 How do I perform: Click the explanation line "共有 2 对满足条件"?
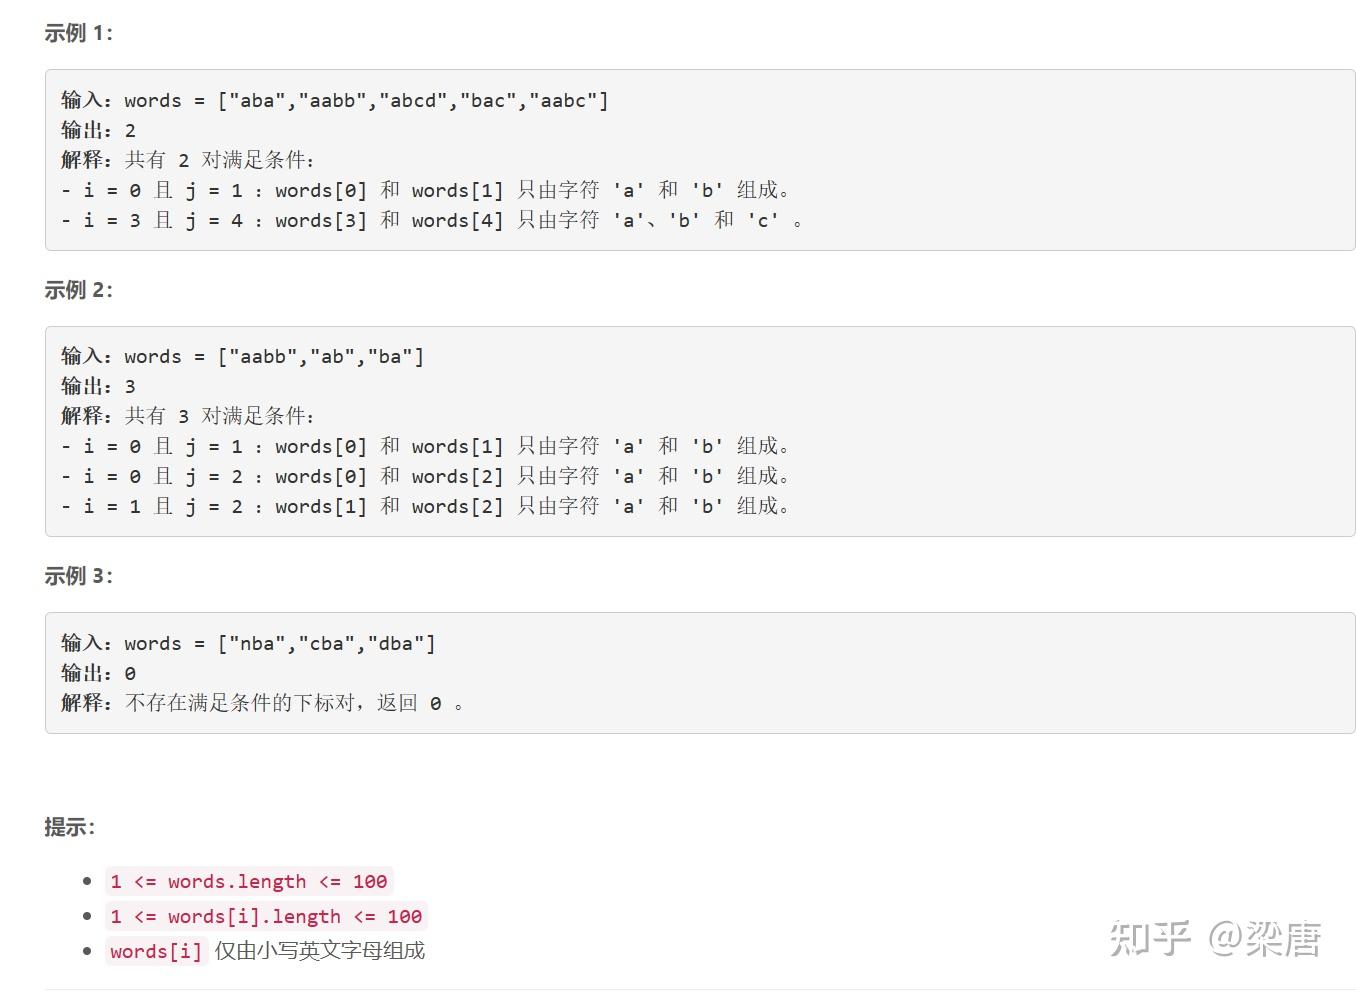click(188, 160)
